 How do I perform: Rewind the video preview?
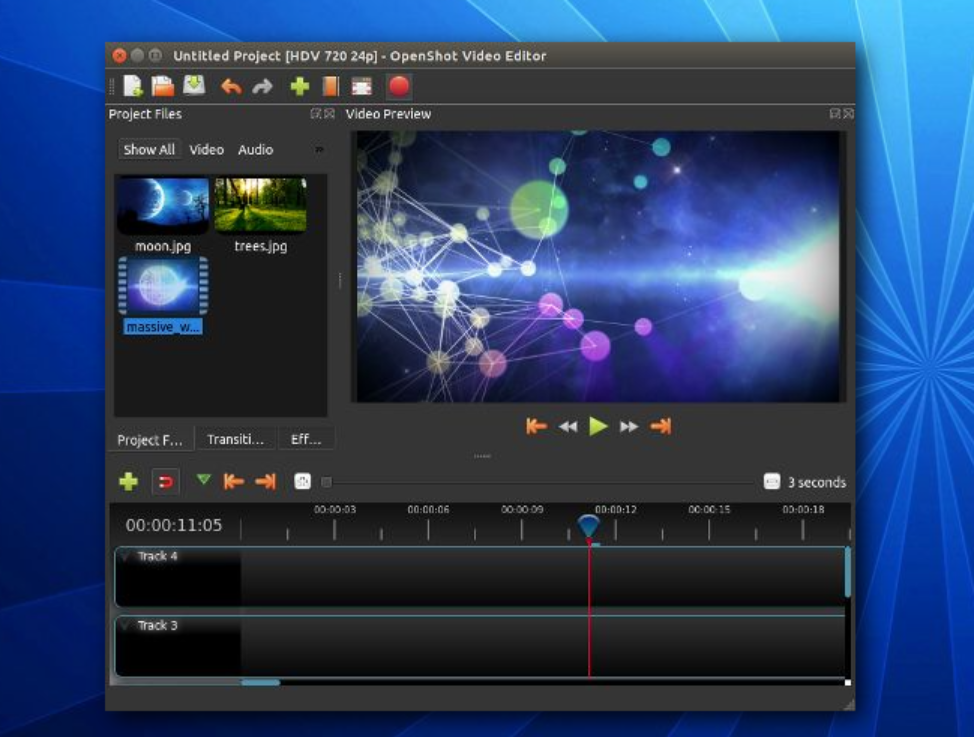click(x=568, y=427)
